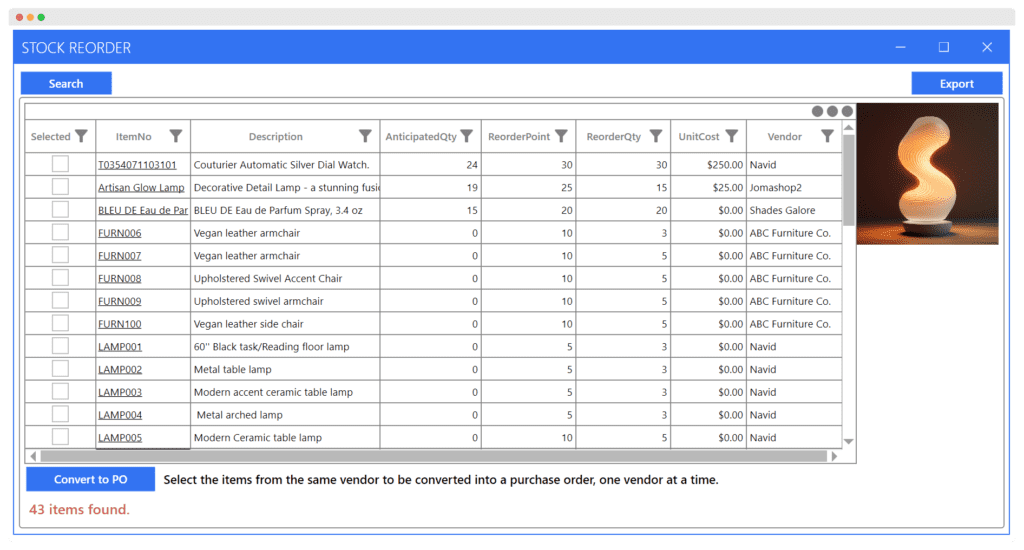Click the three-dot grid options icon
Viewport: 1024px width, 550px height.
[x=832, y=111]
